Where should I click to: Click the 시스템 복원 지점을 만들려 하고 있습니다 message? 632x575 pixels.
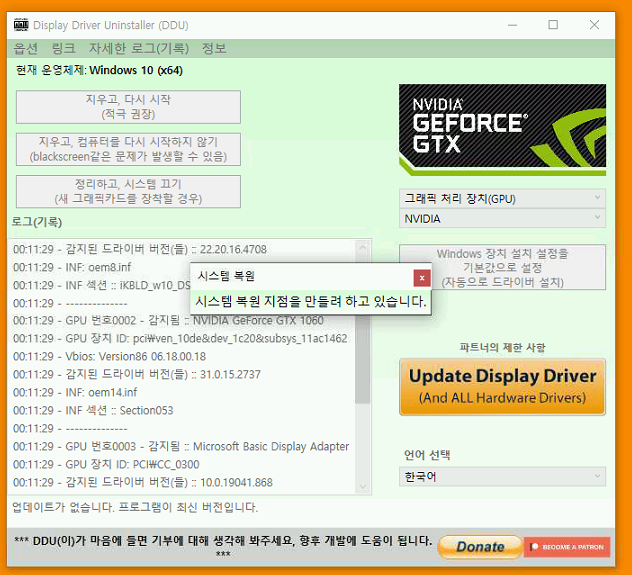(x=311, y=301)
